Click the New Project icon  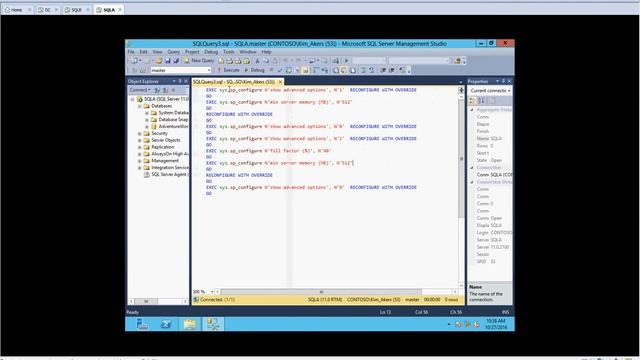(134, 61)
